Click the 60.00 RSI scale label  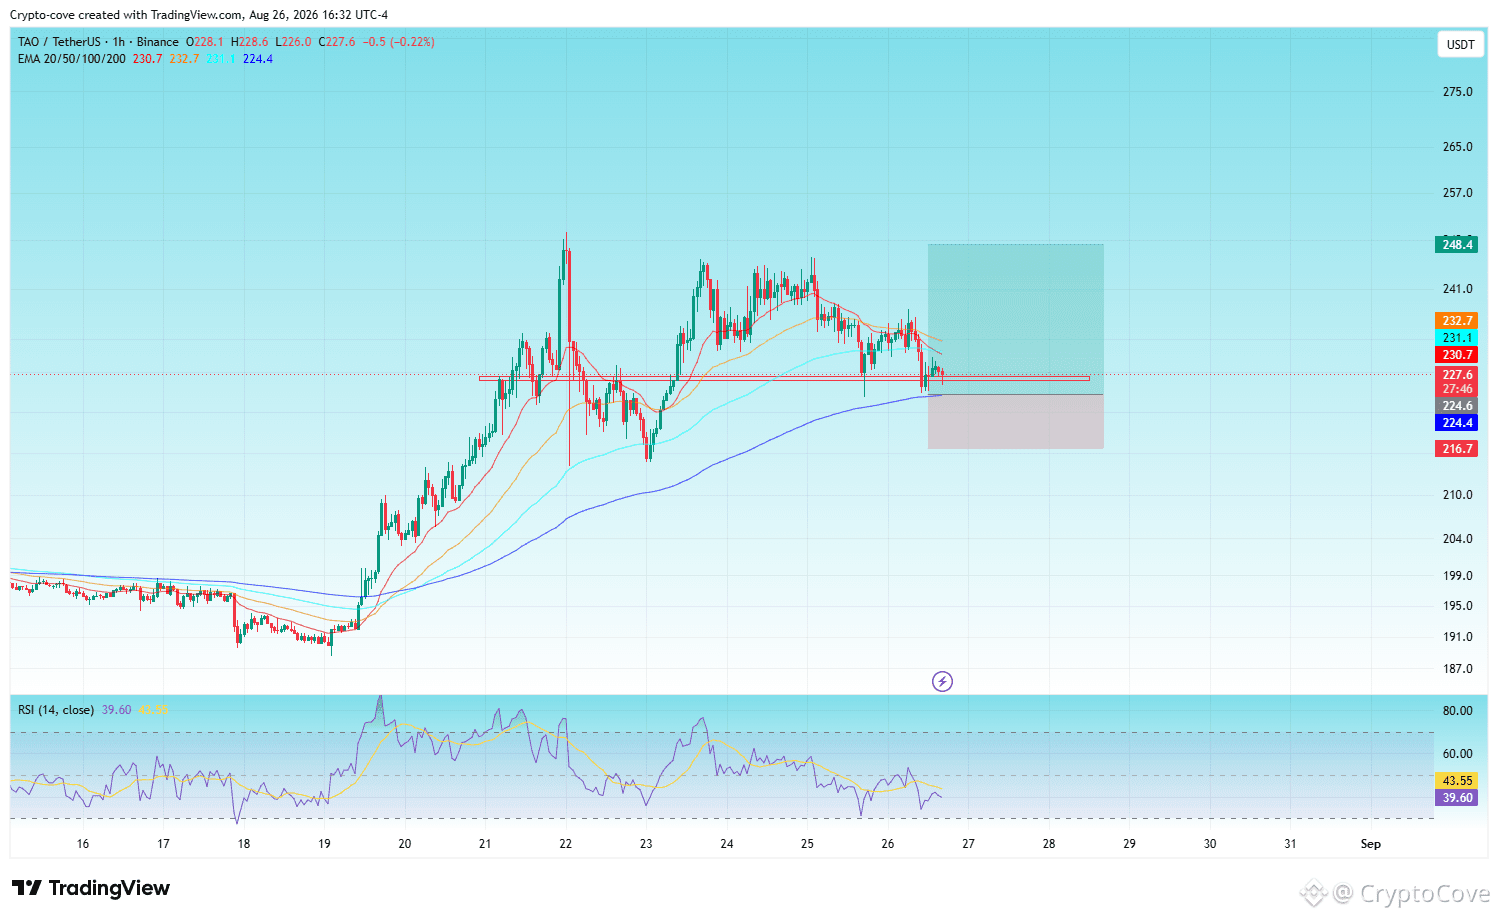[x=1457, y=754]
